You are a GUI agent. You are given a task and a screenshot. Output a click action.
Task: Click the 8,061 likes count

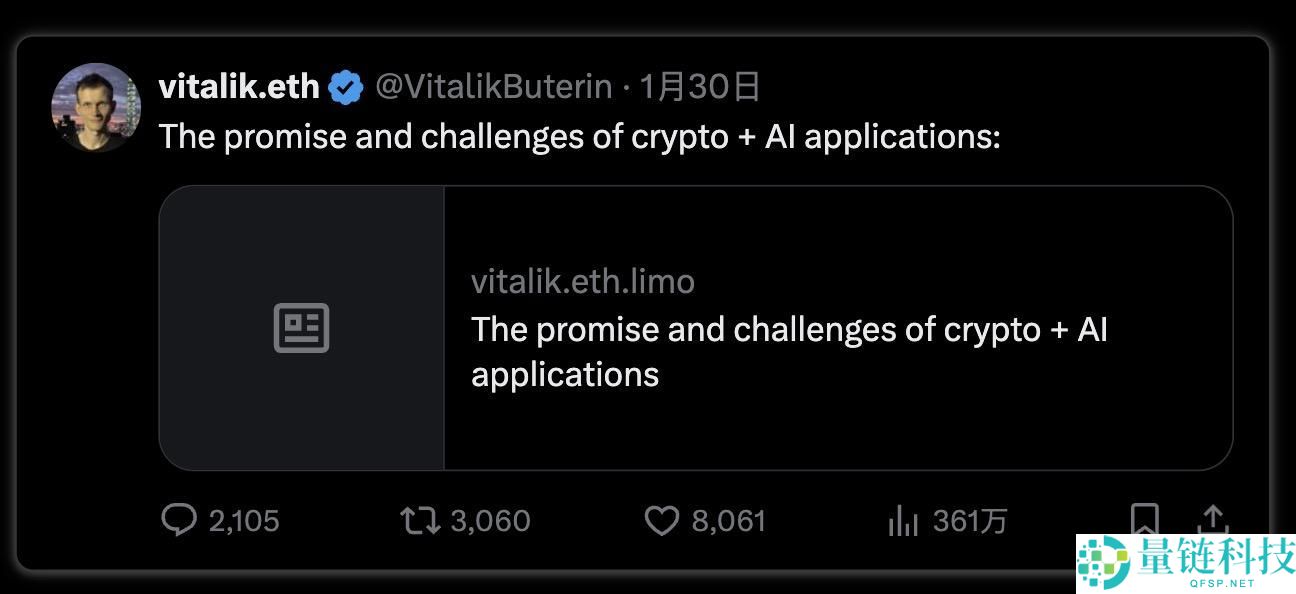[x=729, y=521]
